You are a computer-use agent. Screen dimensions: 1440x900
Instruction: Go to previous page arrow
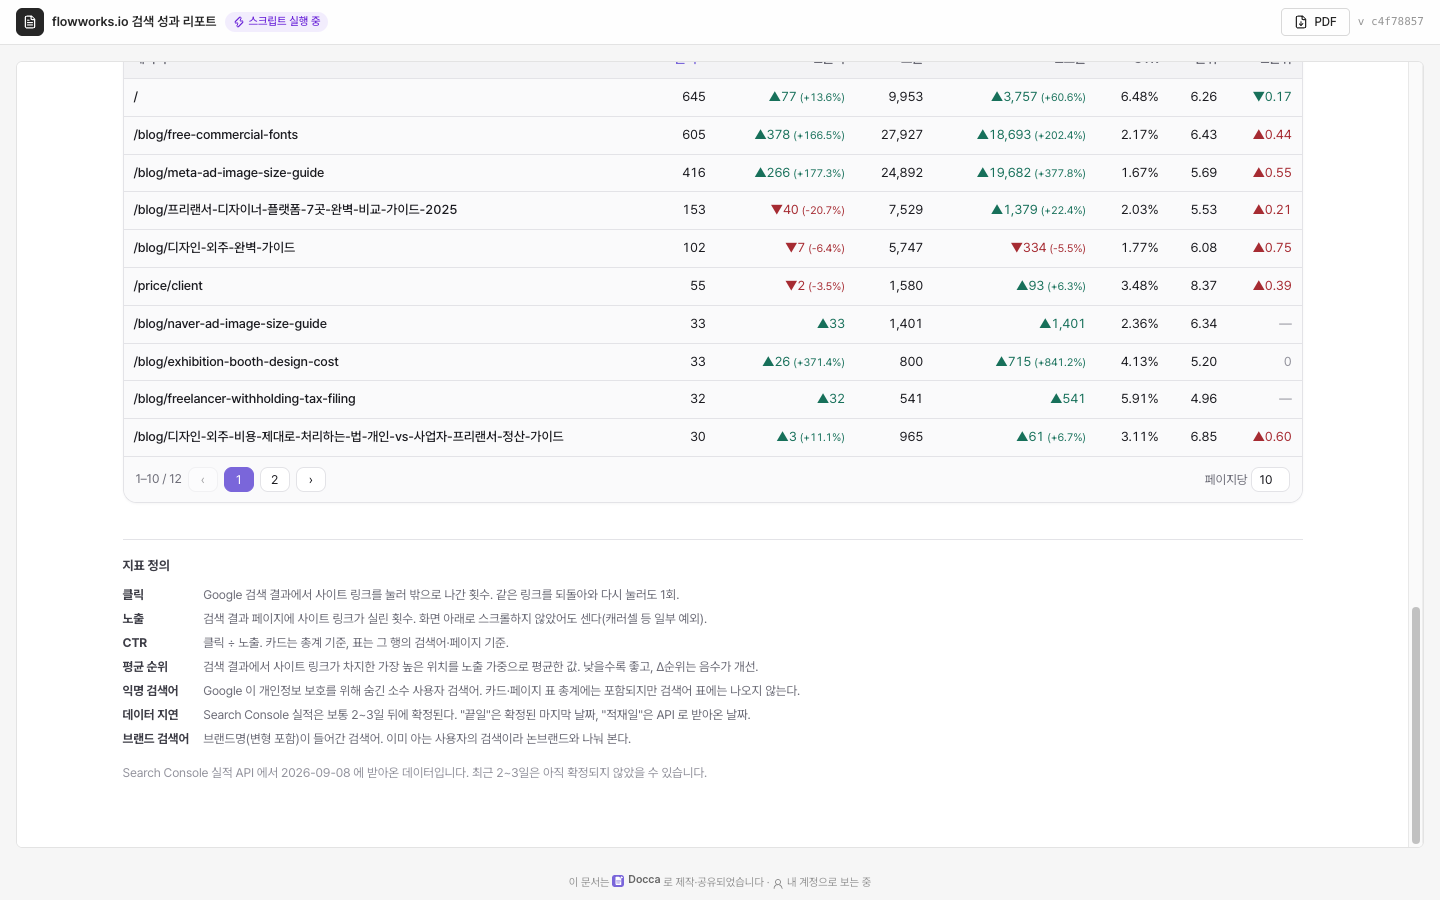point(203,480)
